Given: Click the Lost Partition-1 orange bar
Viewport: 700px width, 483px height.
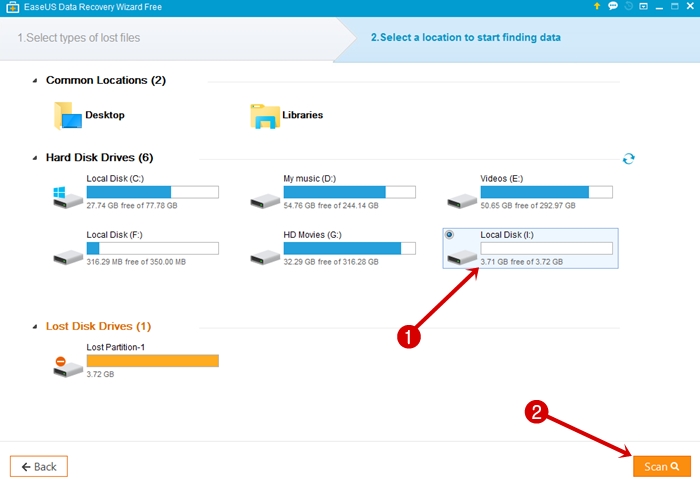Looking at the screenshot, I should (153, 361).
